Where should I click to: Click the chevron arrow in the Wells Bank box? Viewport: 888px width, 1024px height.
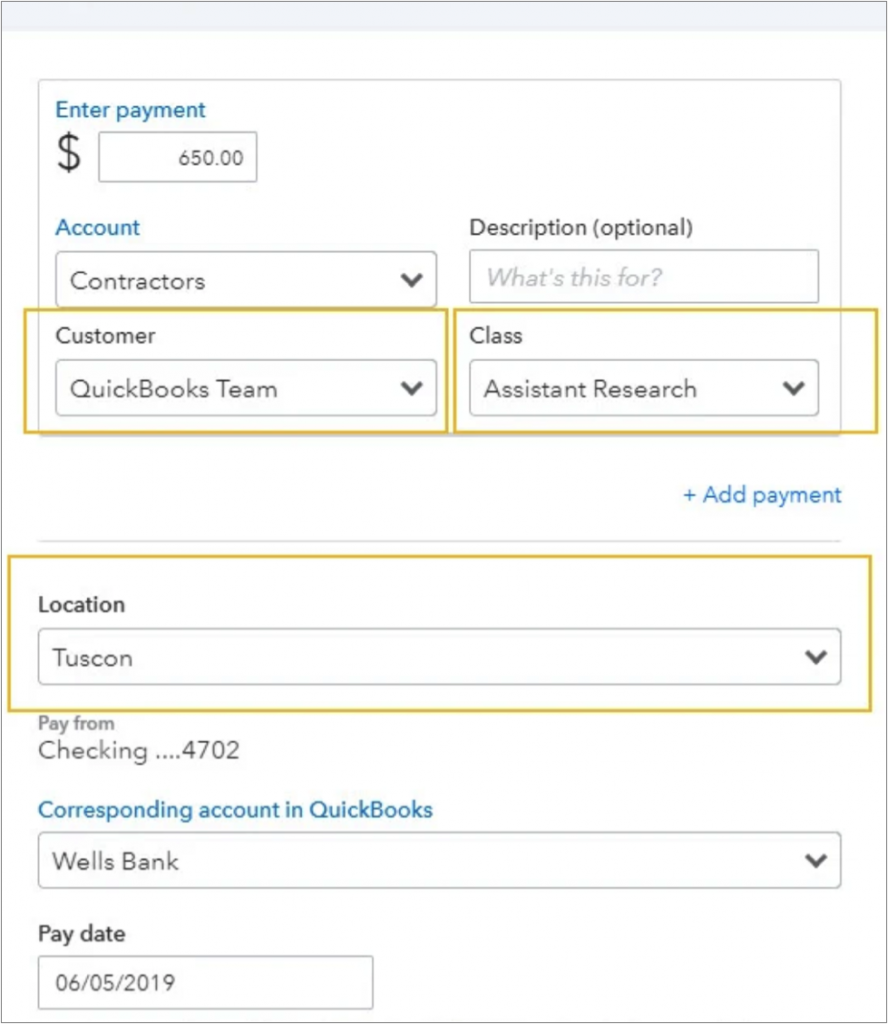point(816,861)
